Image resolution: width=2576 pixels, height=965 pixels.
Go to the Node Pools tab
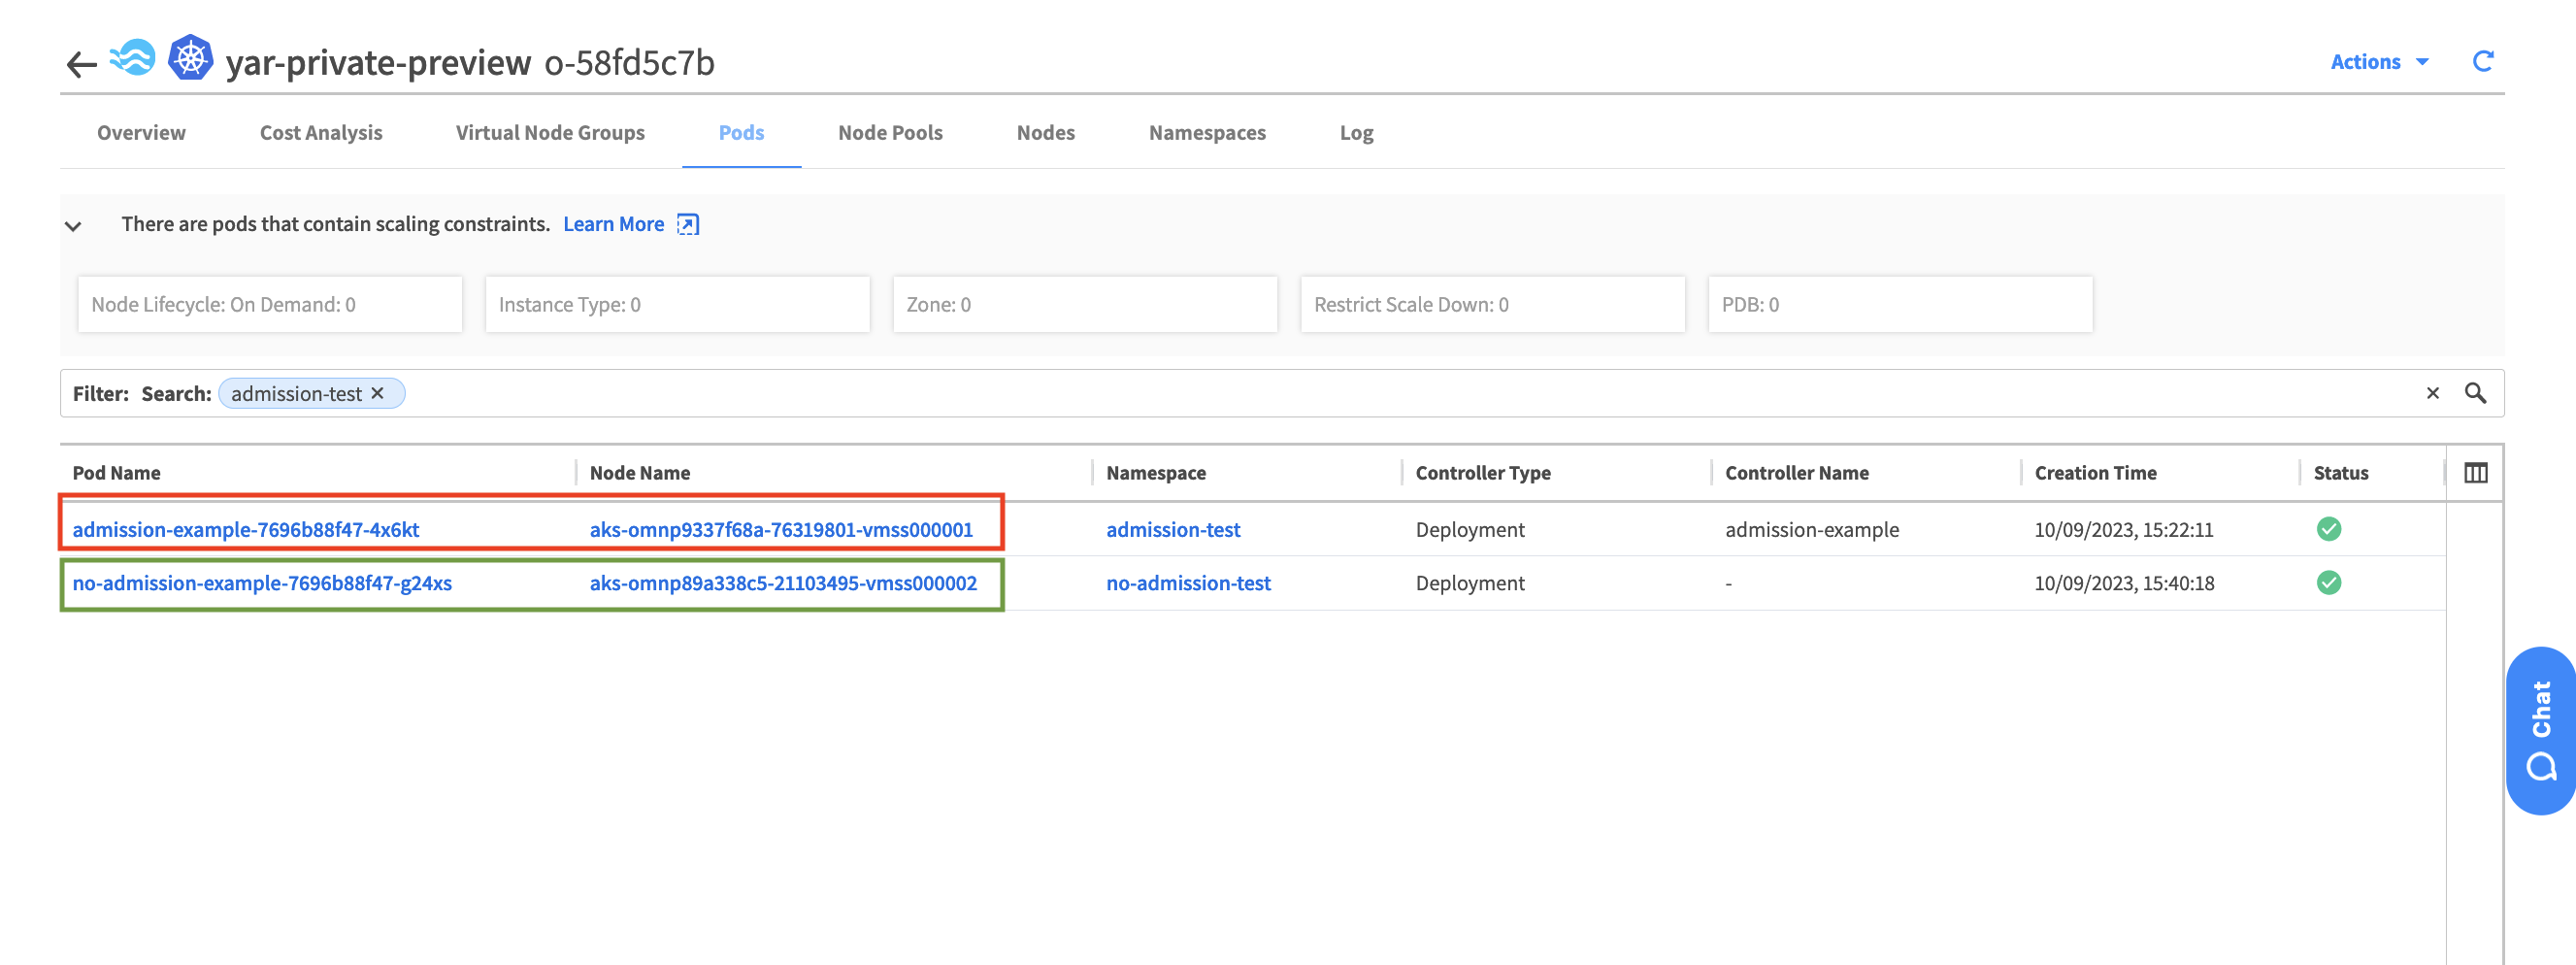[890, 132]
